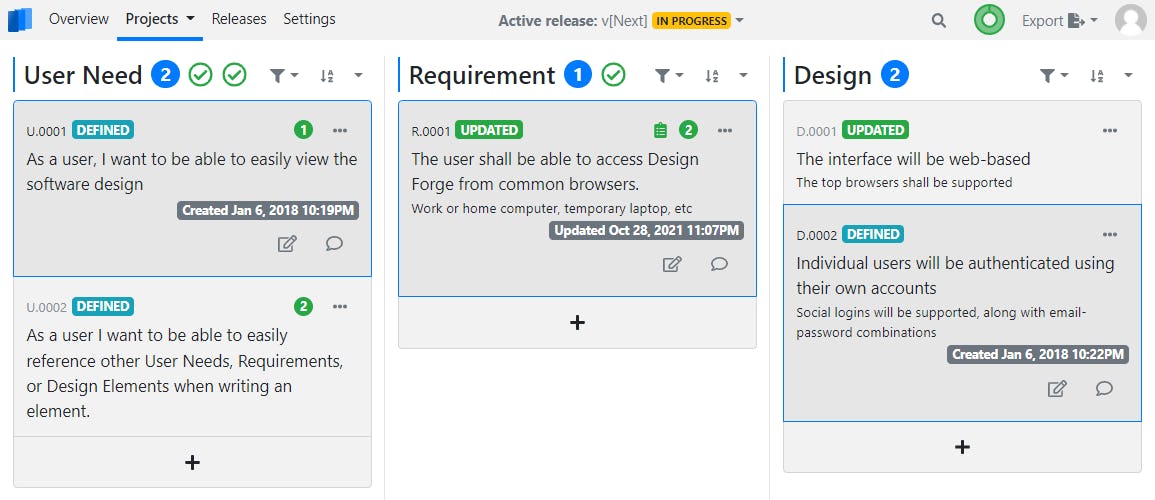Open more options for U.0002
Image resolution: width=1155 pixels, height=500 pixels.
coord(340,306)
